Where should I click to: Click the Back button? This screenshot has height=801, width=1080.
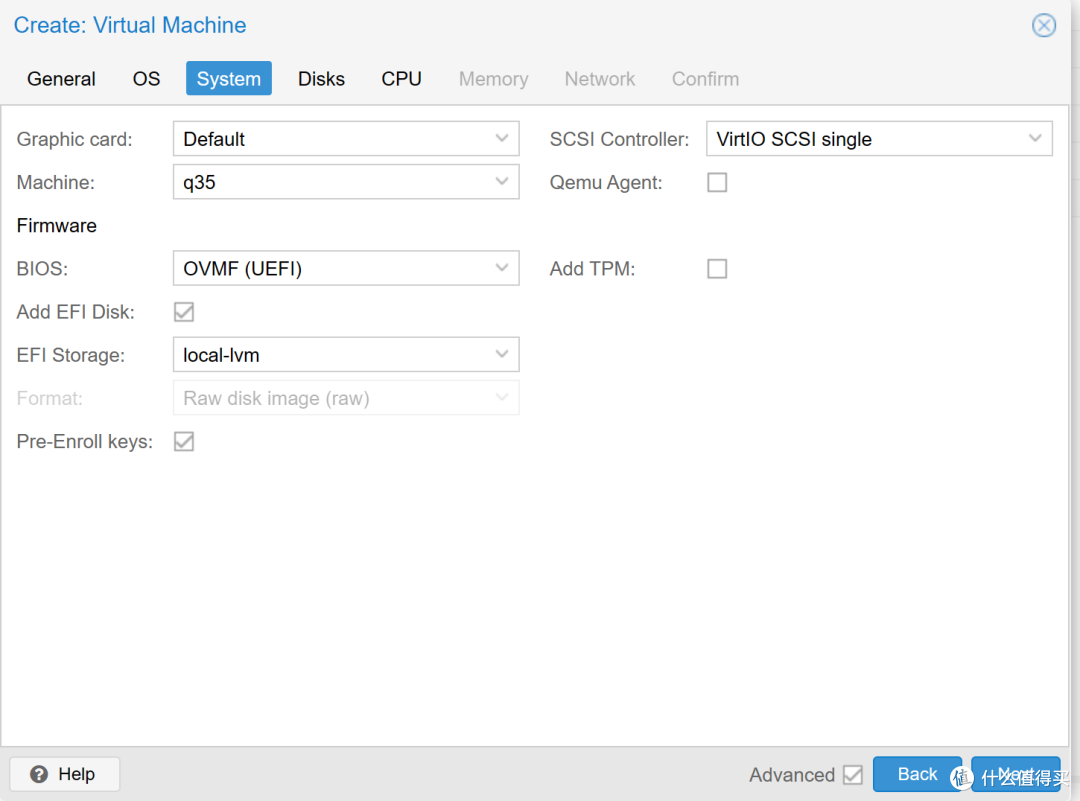coord(917,774)
